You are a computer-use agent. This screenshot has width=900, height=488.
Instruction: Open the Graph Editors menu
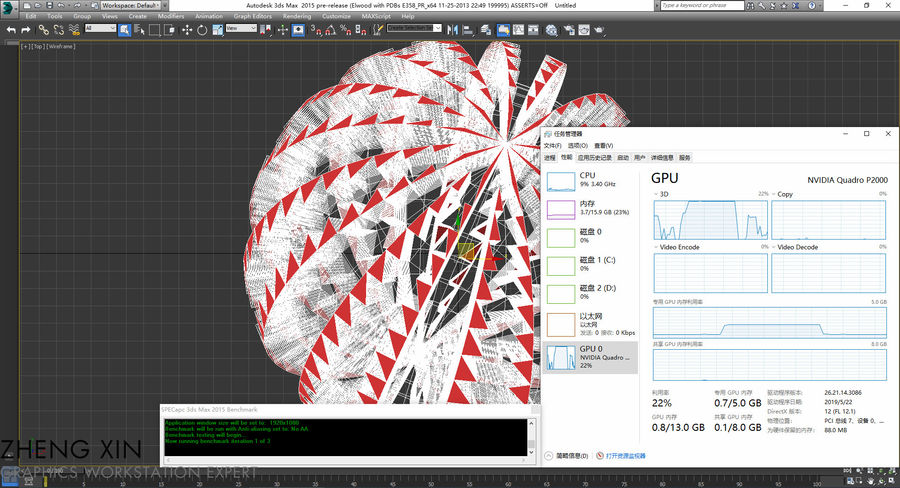(x=253, y=16)
